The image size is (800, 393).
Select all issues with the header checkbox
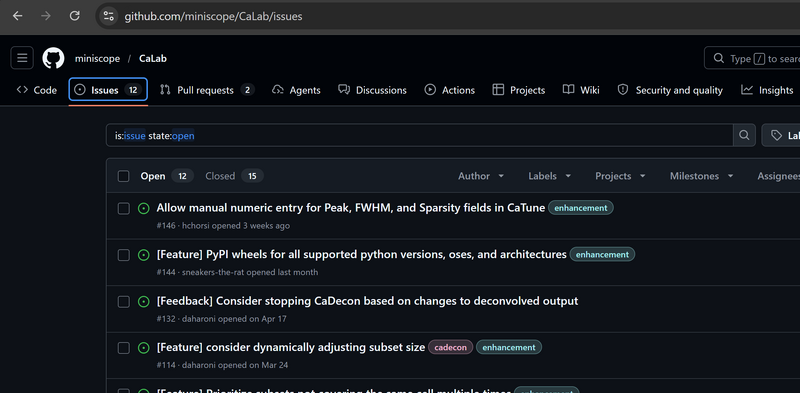[123, 176]
